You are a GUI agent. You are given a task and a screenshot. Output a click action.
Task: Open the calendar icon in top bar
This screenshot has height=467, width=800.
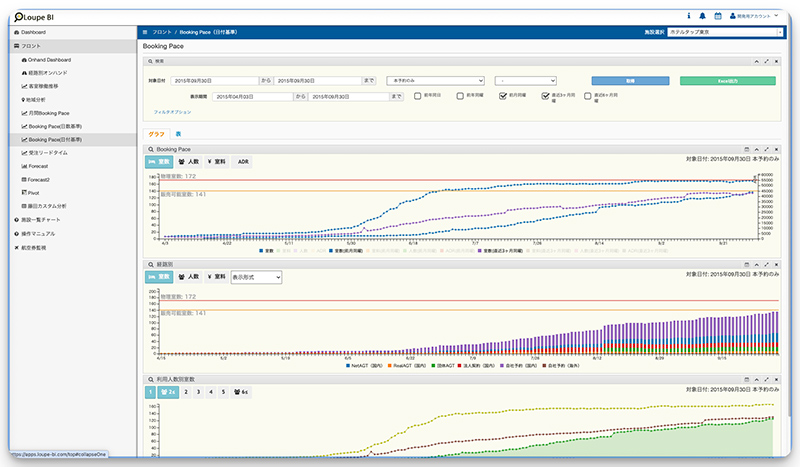pos(718,16)
